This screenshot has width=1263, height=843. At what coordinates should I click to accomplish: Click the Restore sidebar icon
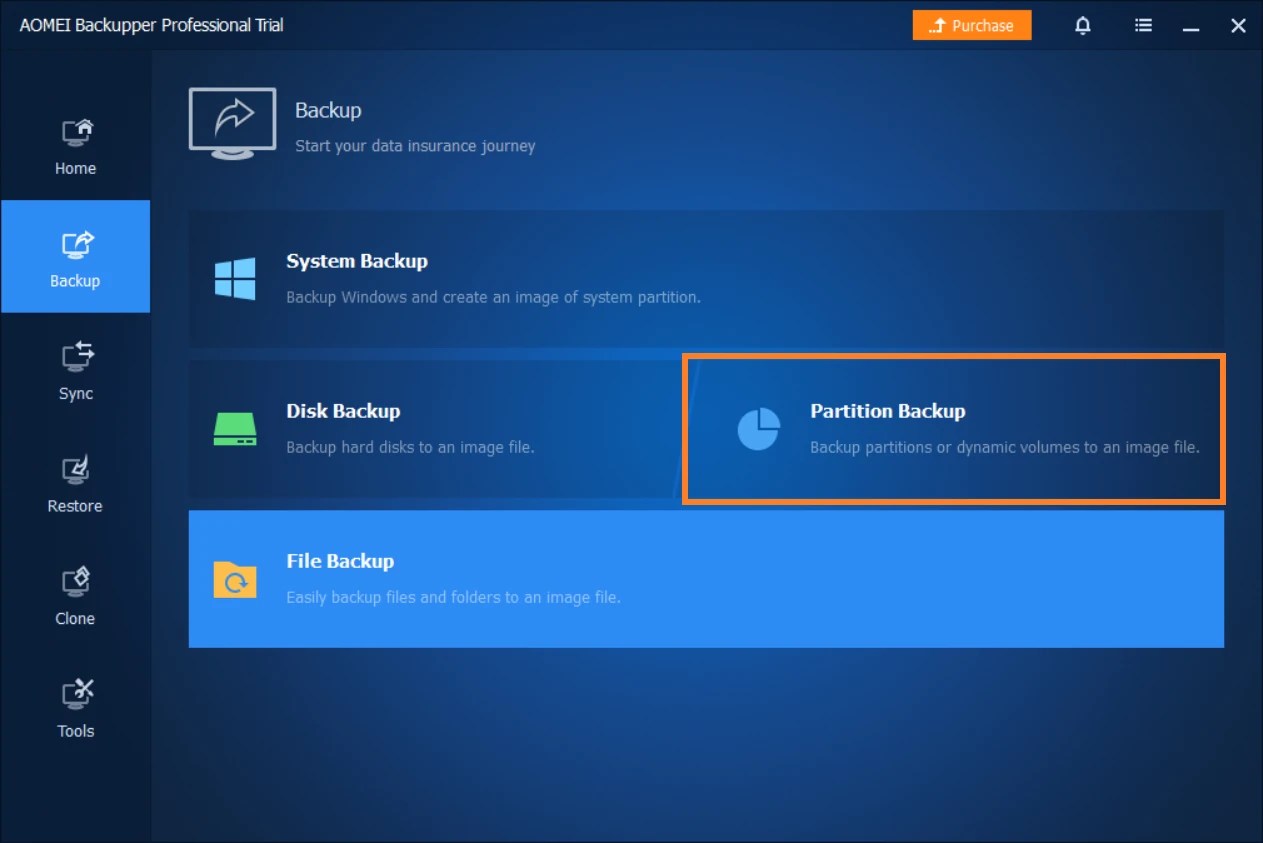click(x=75, y=468)
